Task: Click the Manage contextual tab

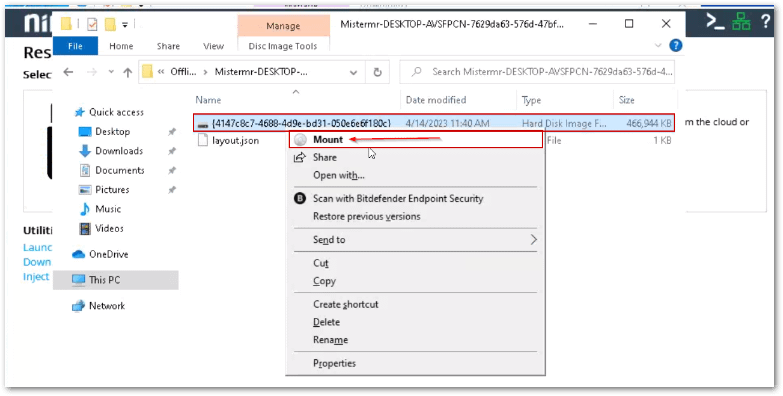Action: pos(283,25)
